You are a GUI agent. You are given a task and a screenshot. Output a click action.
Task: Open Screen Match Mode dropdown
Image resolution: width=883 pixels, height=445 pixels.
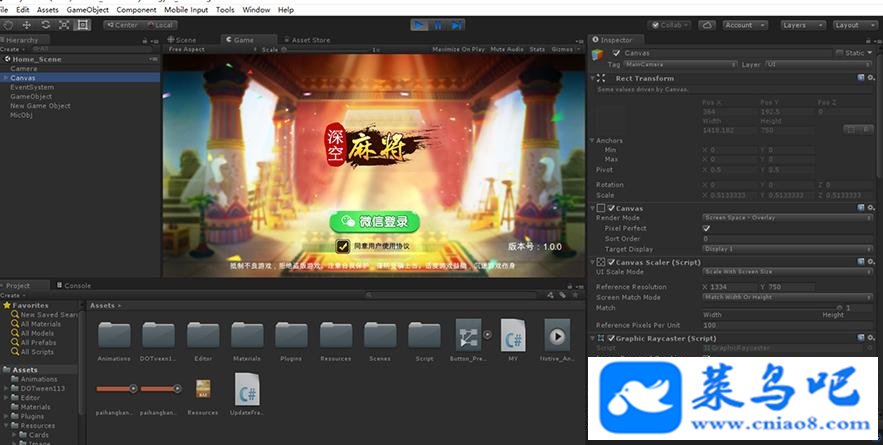(788, 297)
